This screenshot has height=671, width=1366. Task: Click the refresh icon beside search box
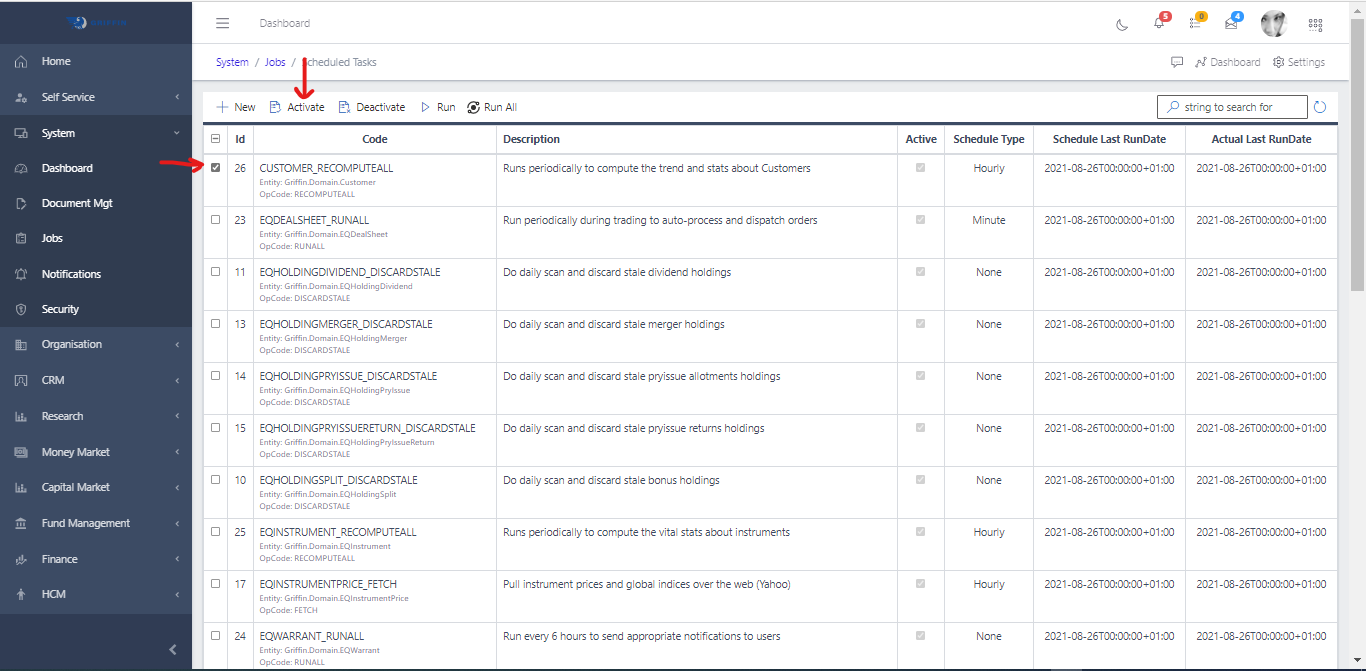(x=1320, y=107)
